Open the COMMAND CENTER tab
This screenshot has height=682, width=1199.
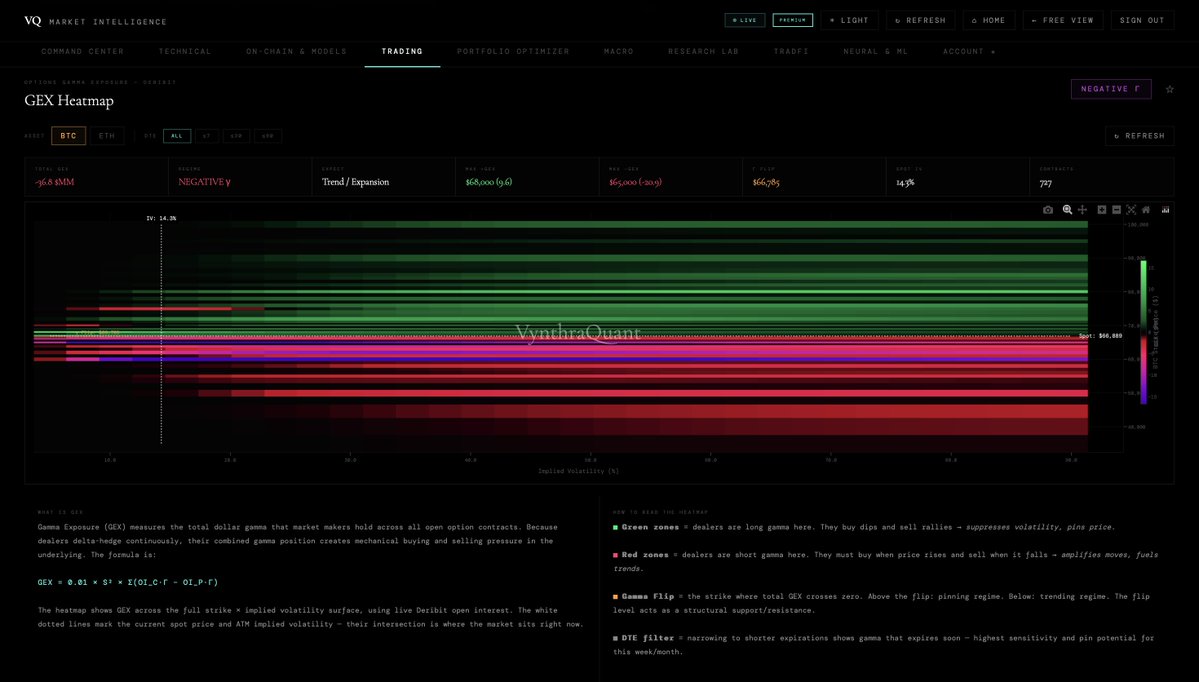click(x=83, y=51)
